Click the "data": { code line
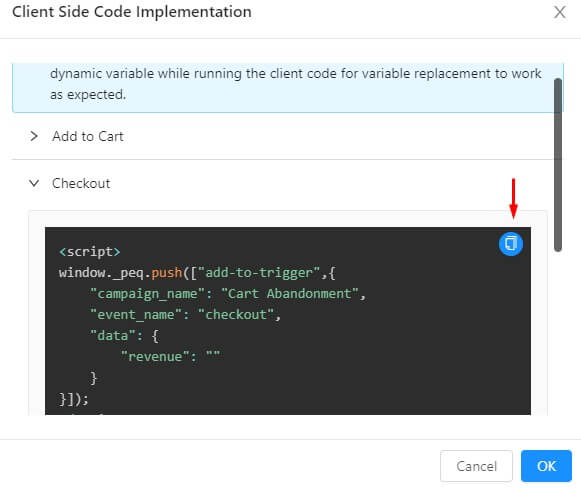Image resolution: width=581 pixels, height=488 pixels. [124, 336]
